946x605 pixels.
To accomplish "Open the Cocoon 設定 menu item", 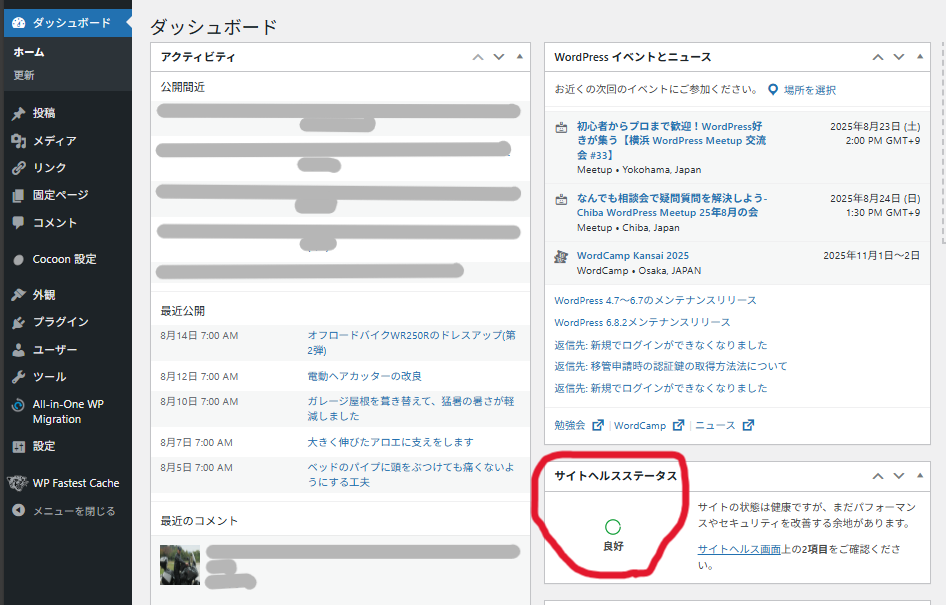I will pos(64,259).
